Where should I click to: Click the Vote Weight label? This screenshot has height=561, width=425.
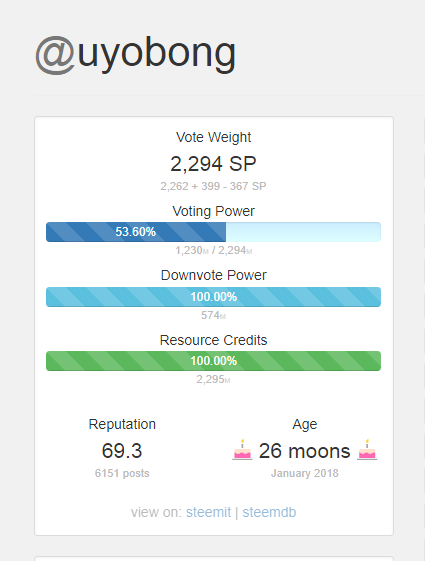(x=213, y=137)
